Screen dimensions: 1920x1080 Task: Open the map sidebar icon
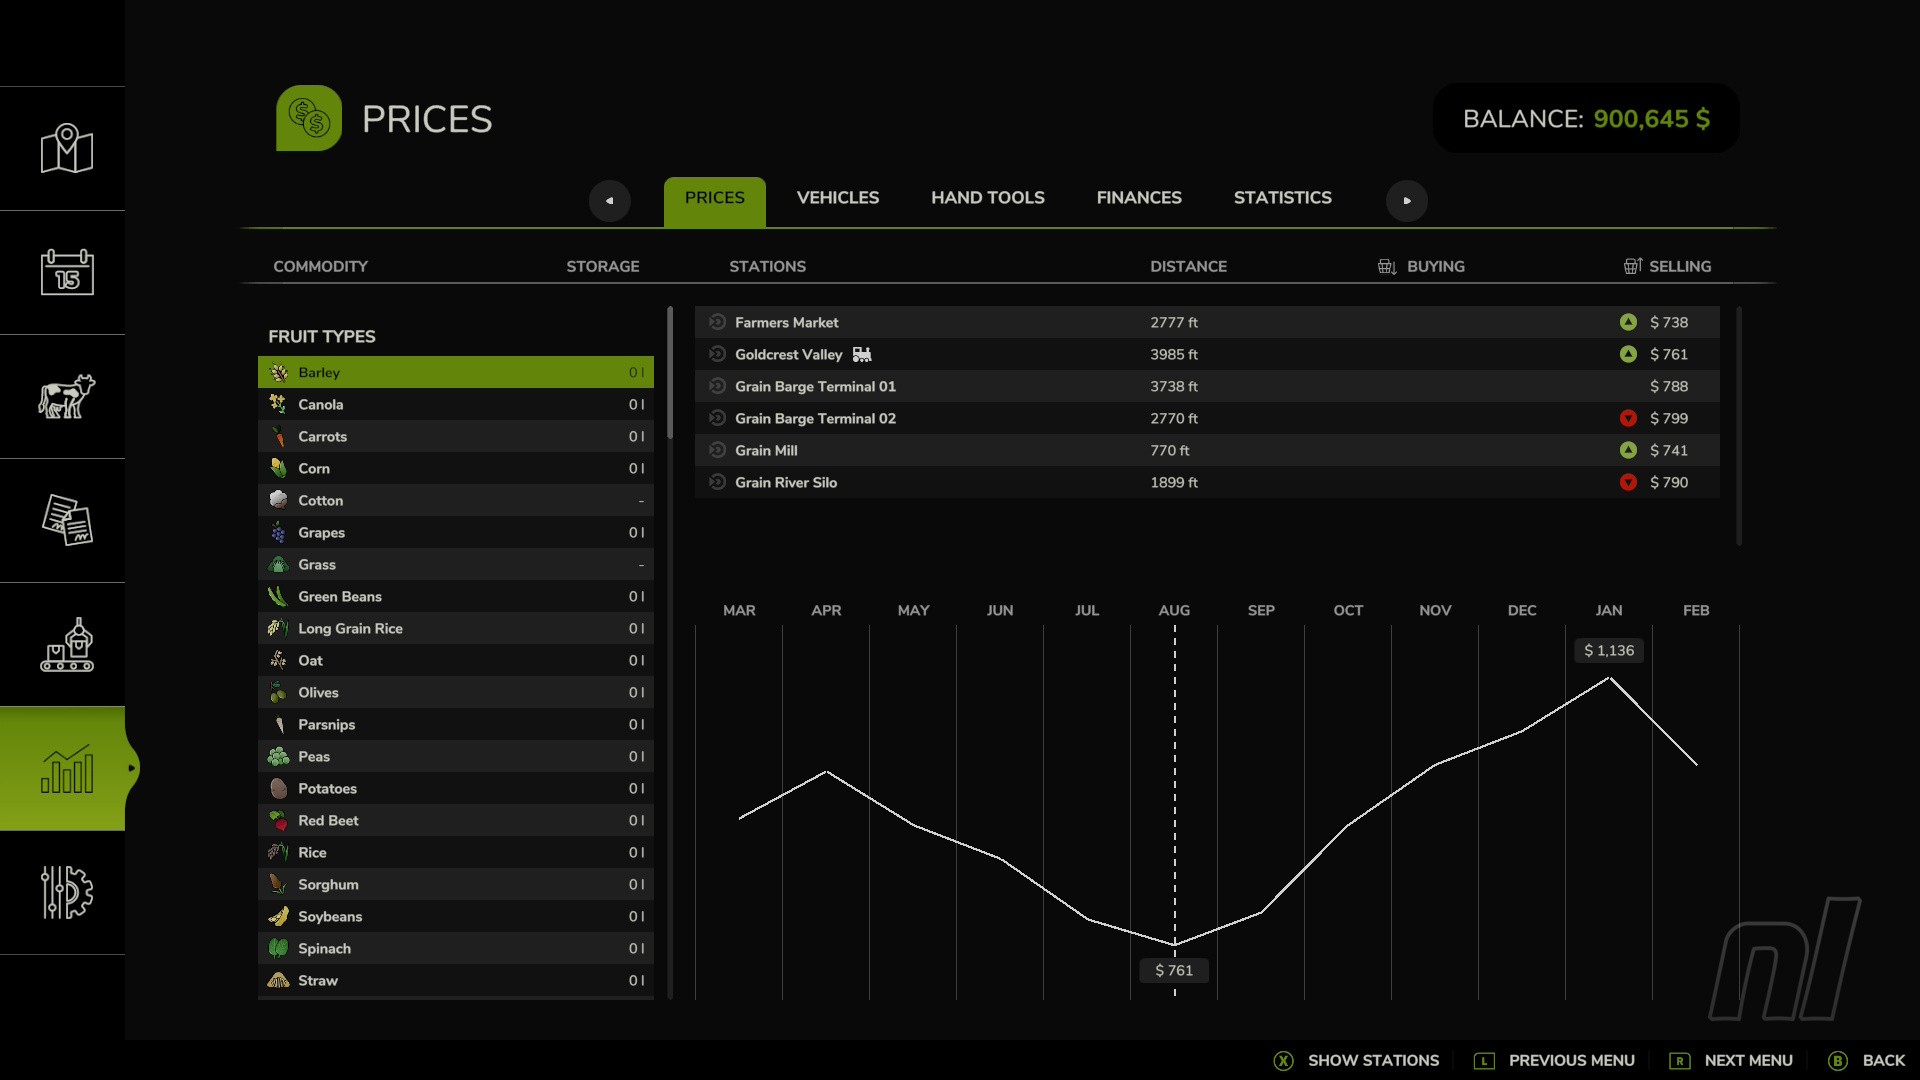click(x=66, y=148)
